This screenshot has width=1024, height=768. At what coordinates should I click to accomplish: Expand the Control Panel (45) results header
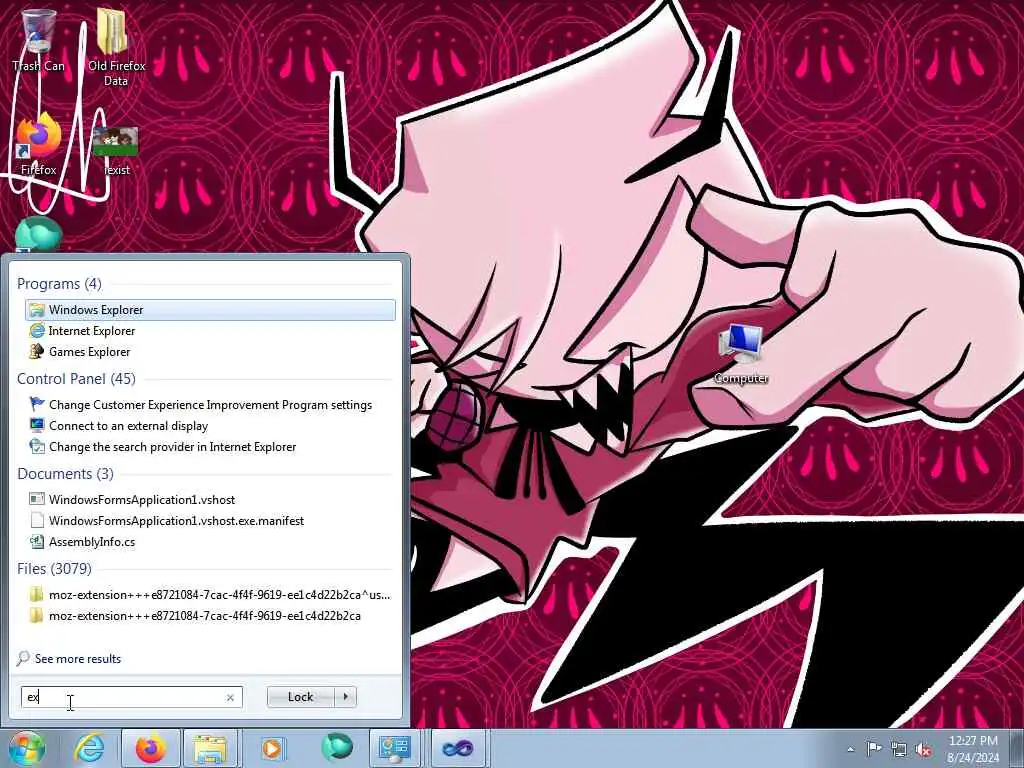76,379
